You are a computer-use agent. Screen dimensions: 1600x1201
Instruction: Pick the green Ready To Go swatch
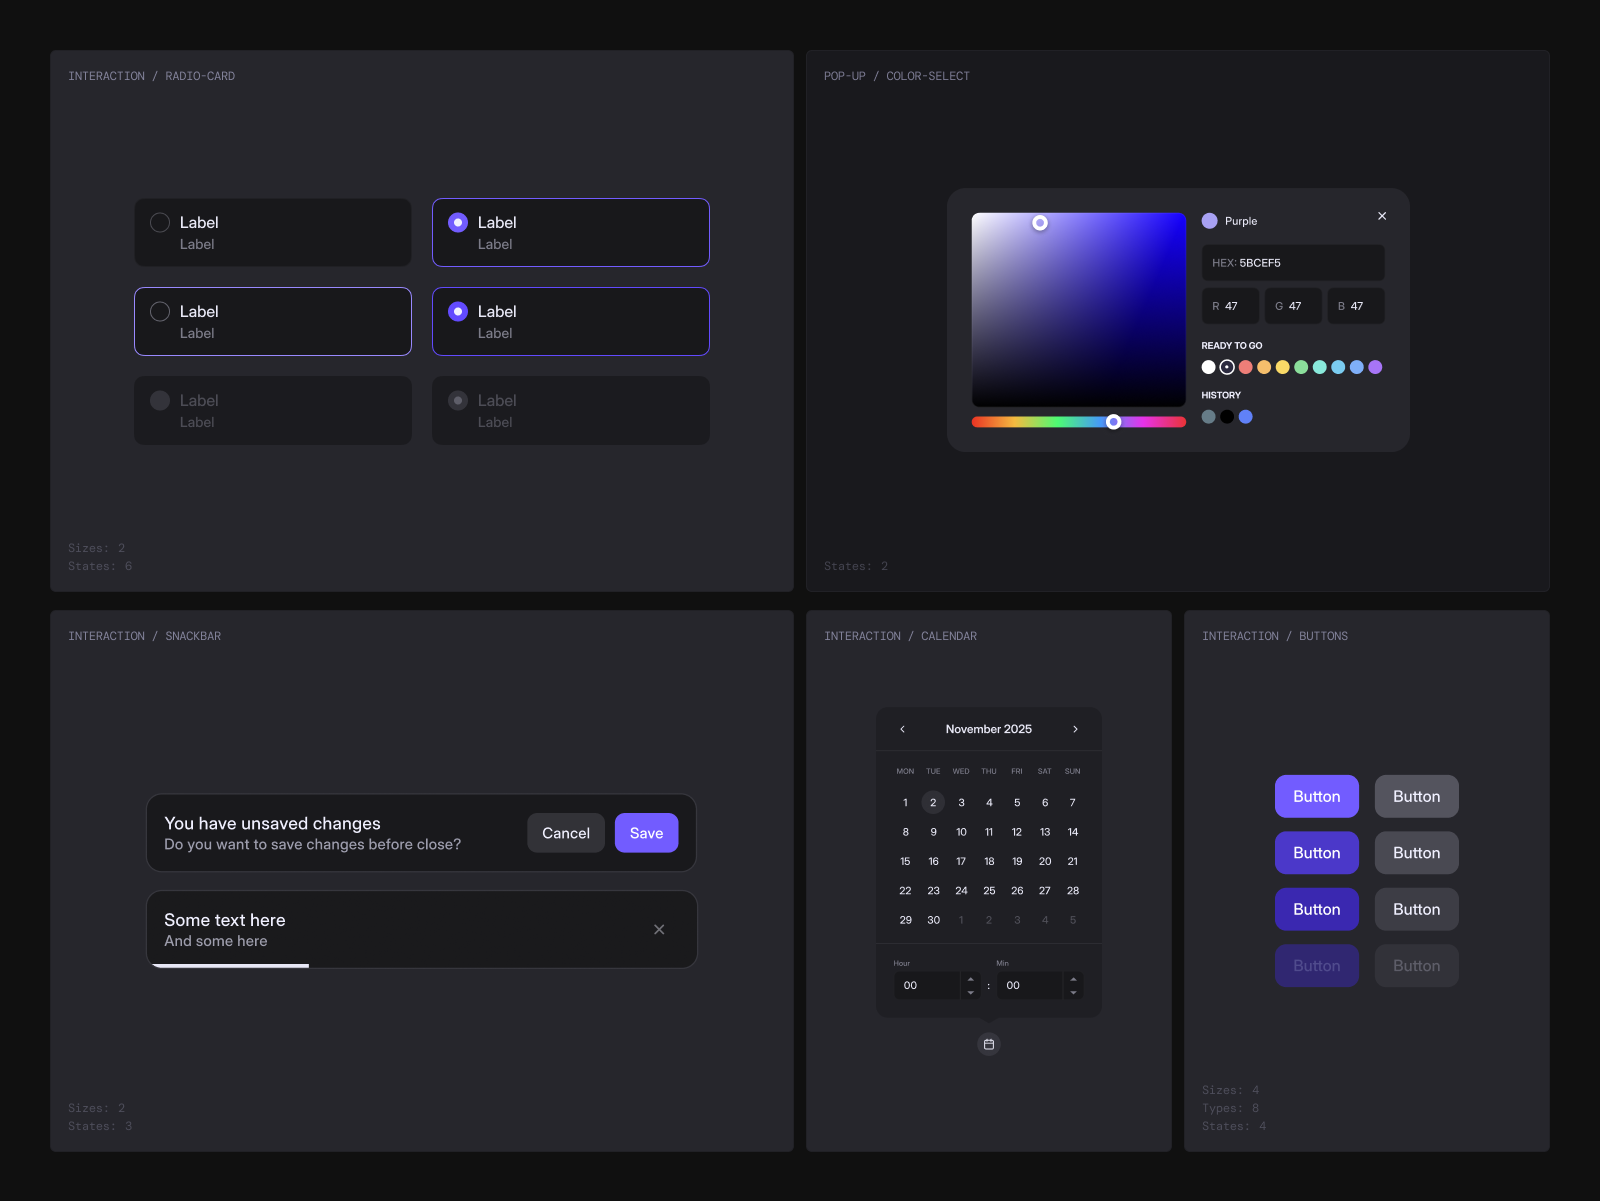[1301, 367]
